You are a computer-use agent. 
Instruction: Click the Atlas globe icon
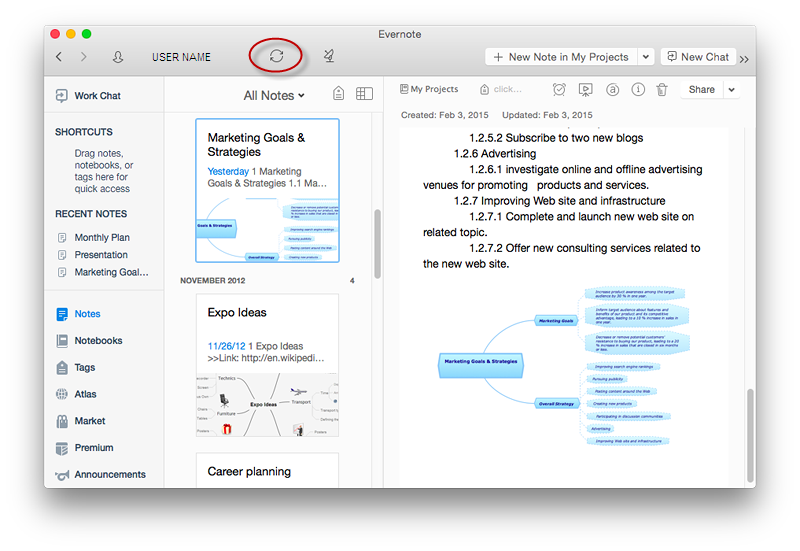click(x=62, y=394)
